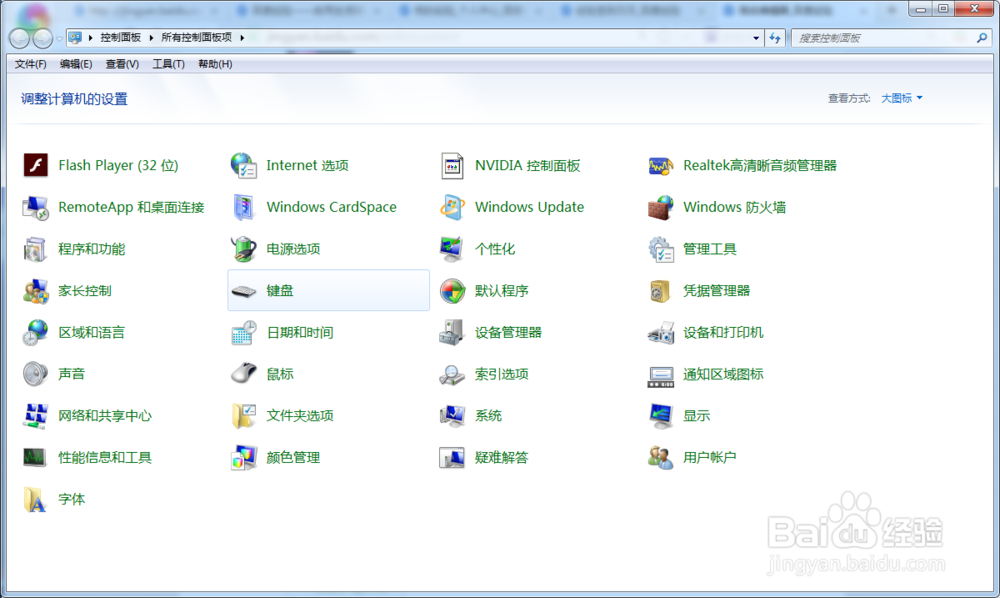Click the 鼠标 text label

pos(280,374)
